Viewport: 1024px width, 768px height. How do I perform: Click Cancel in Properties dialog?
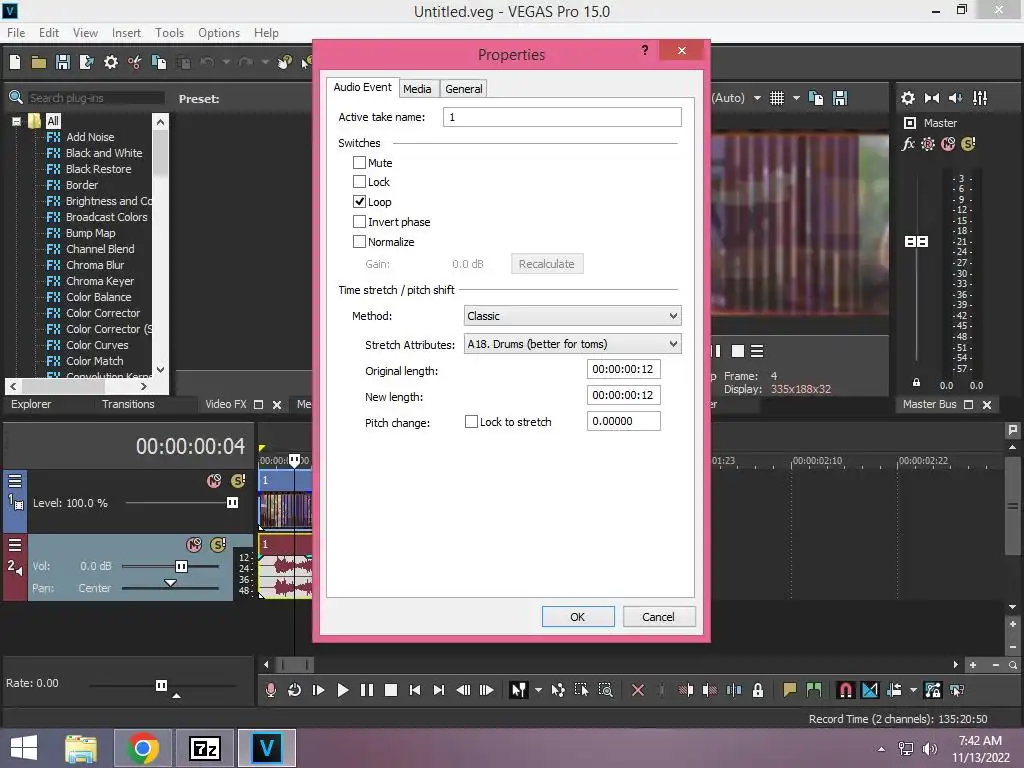click(658, 616)
